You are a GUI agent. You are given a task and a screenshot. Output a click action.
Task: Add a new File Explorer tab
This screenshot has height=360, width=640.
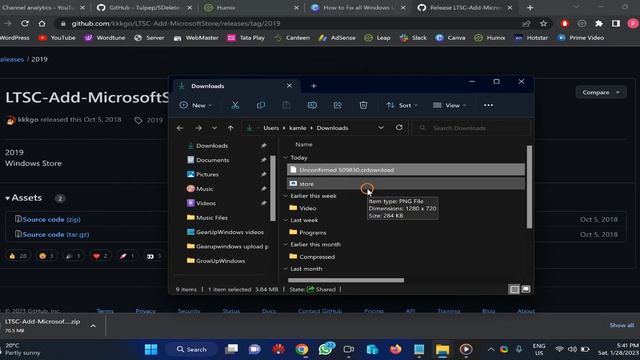coord(313,86)
